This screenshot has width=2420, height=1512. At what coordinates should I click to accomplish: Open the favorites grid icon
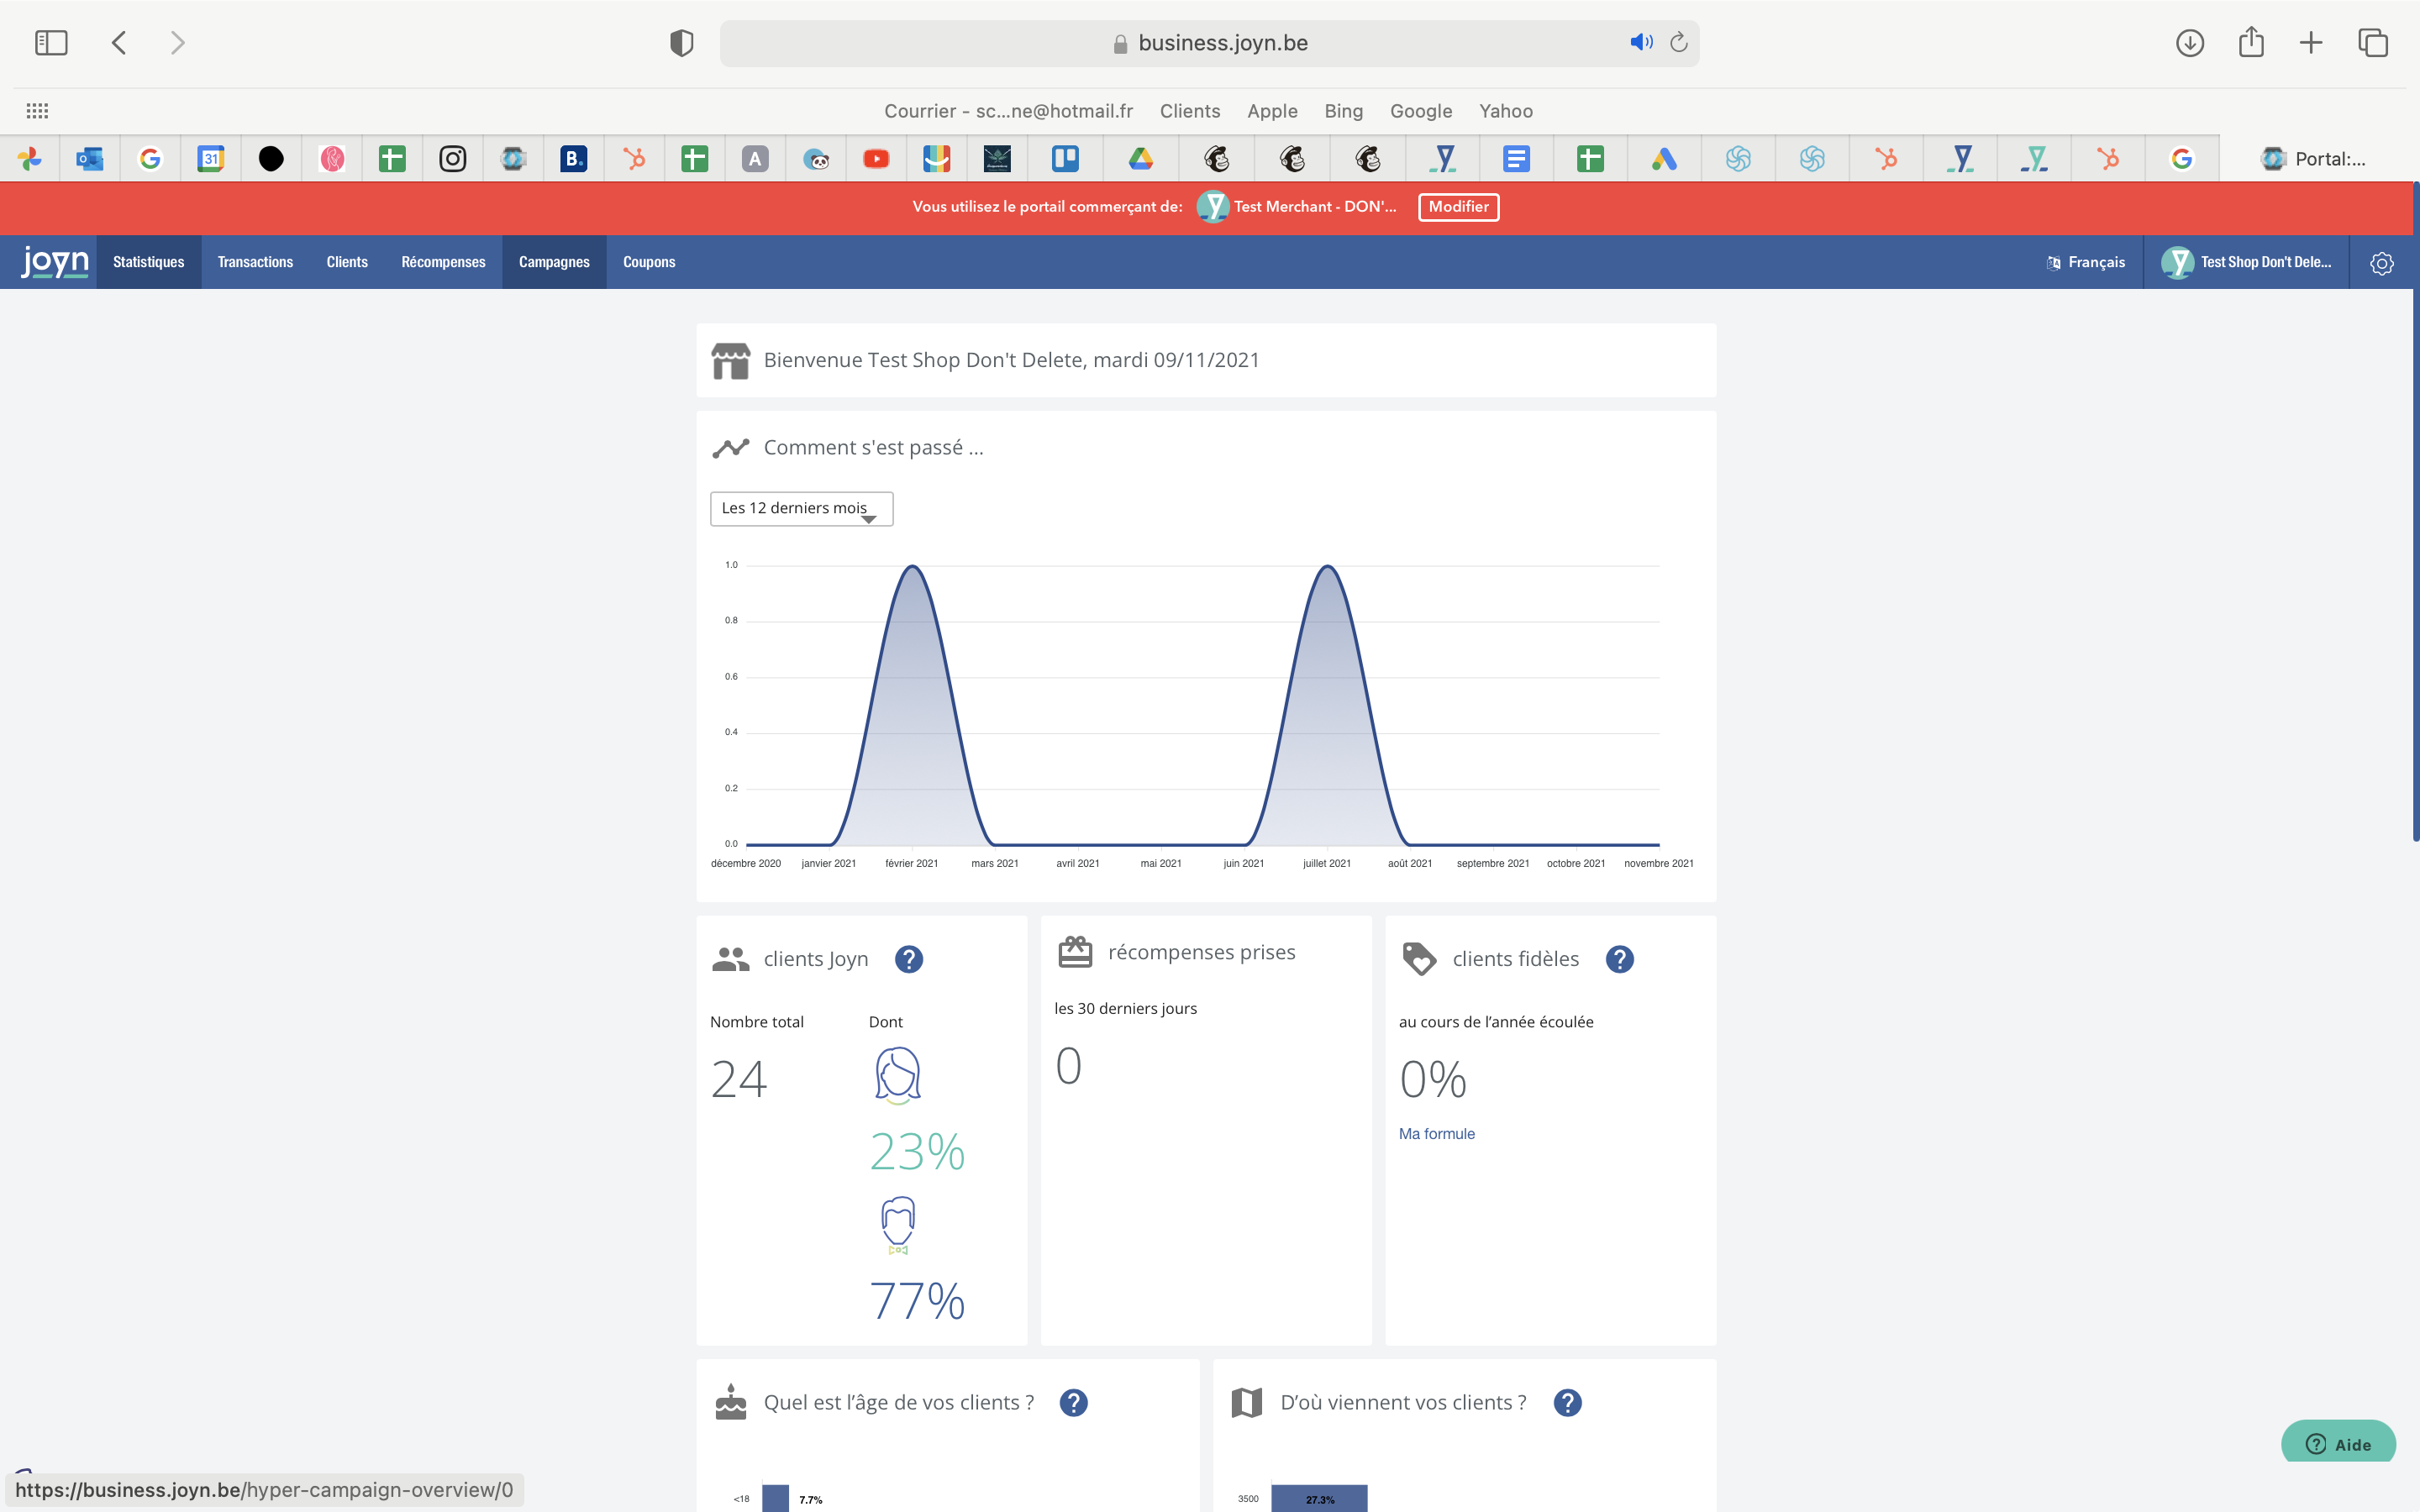pyautogui.click(x=37, y=111)
